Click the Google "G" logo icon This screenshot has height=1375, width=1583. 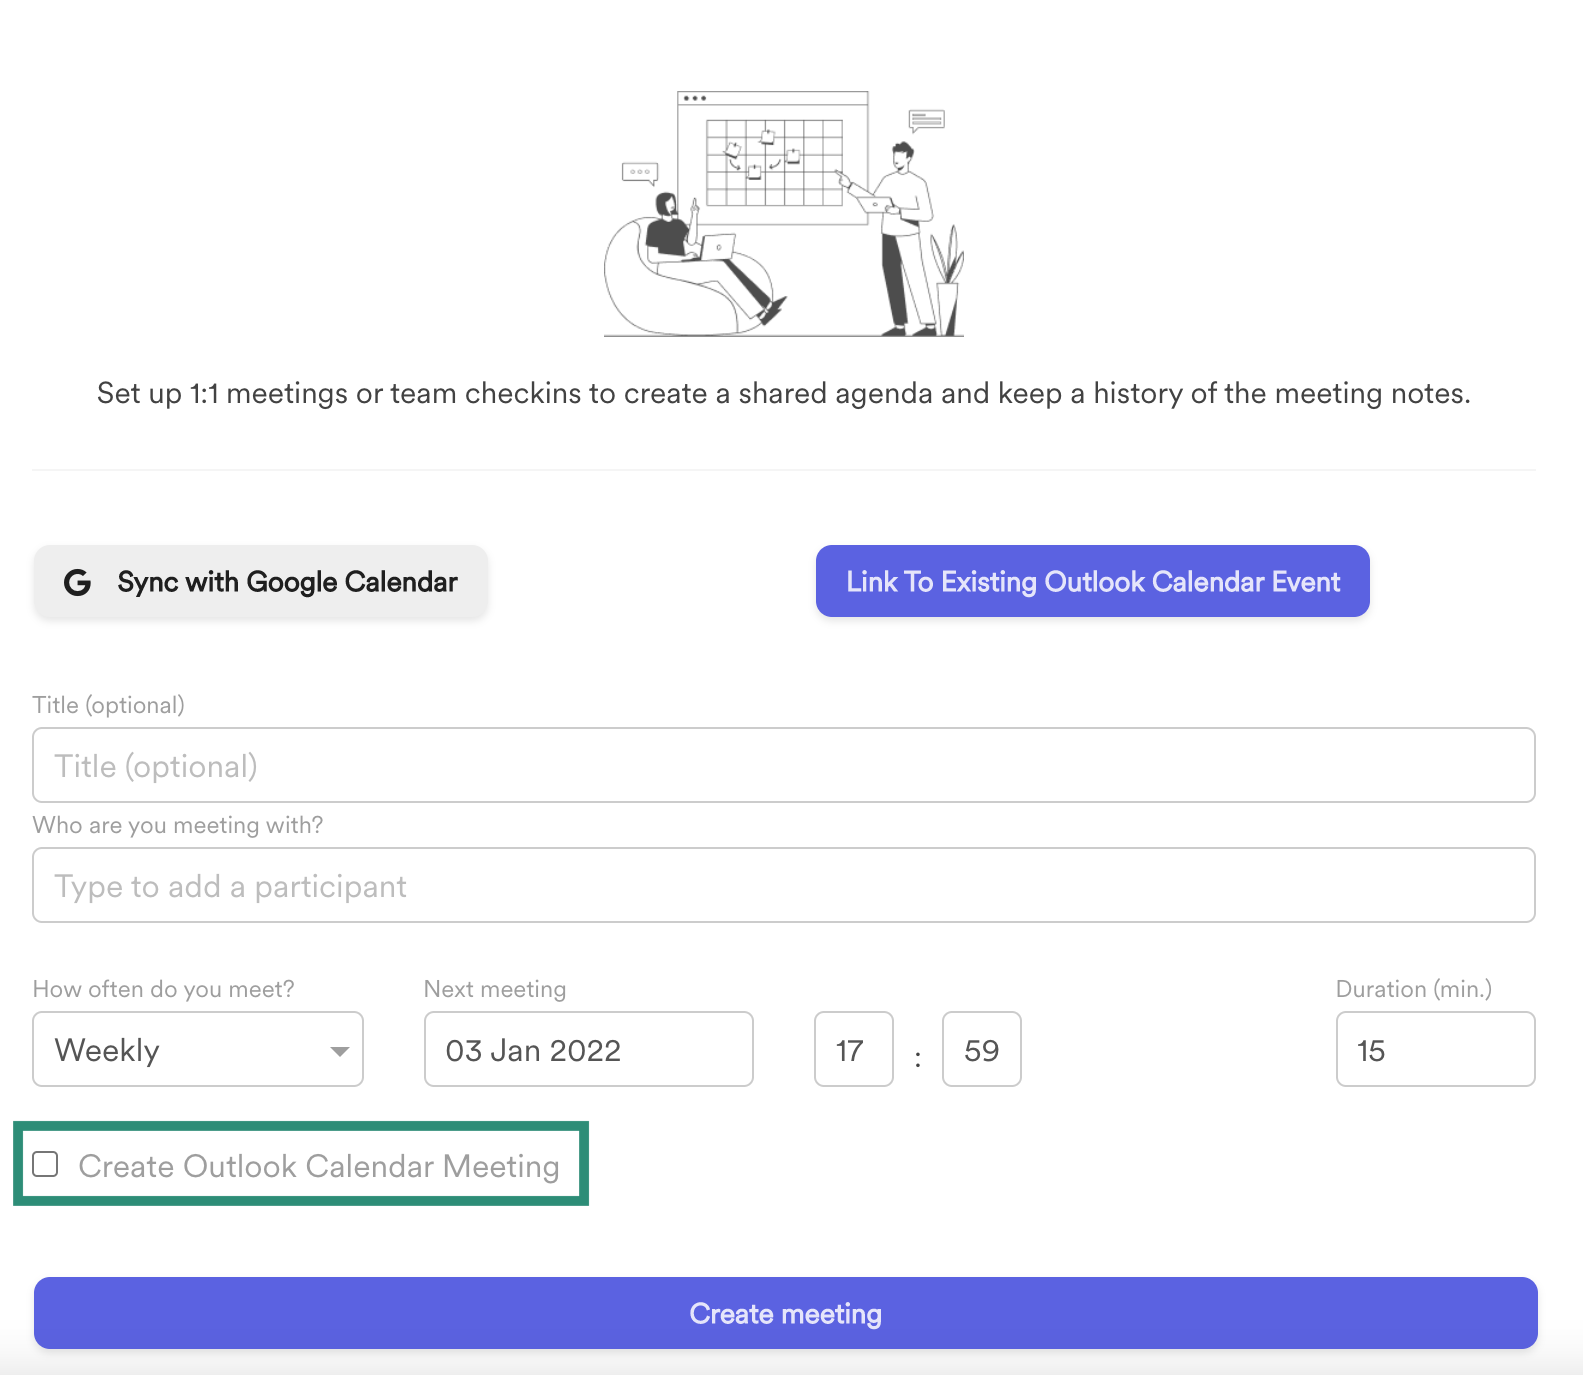pyautogui.click(x=80, y=581)
